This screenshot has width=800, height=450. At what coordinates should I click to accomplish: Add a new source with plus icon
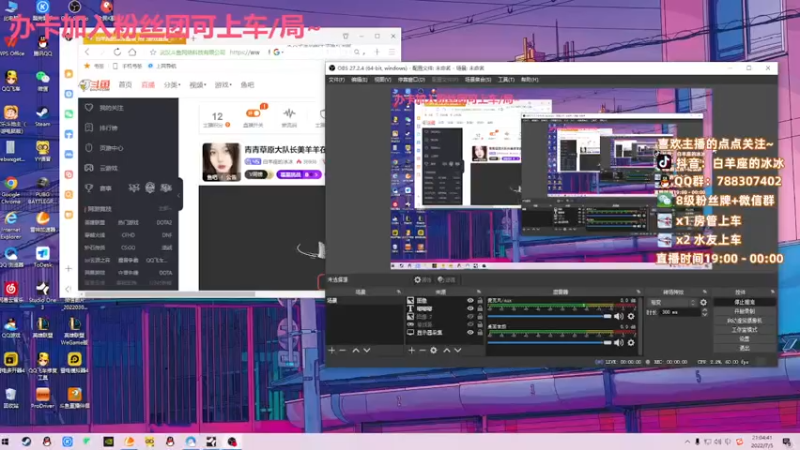tap(411, 351)
